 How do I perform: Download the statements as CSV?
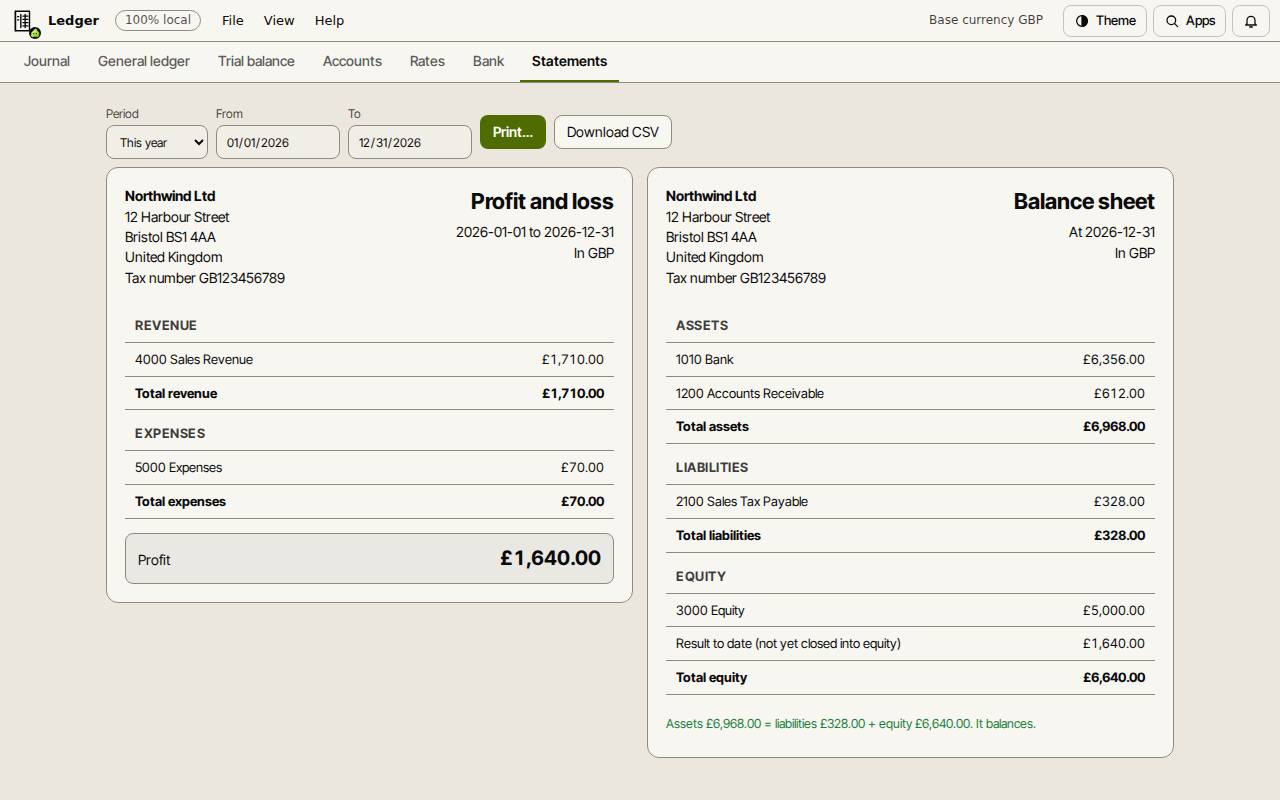613,132
